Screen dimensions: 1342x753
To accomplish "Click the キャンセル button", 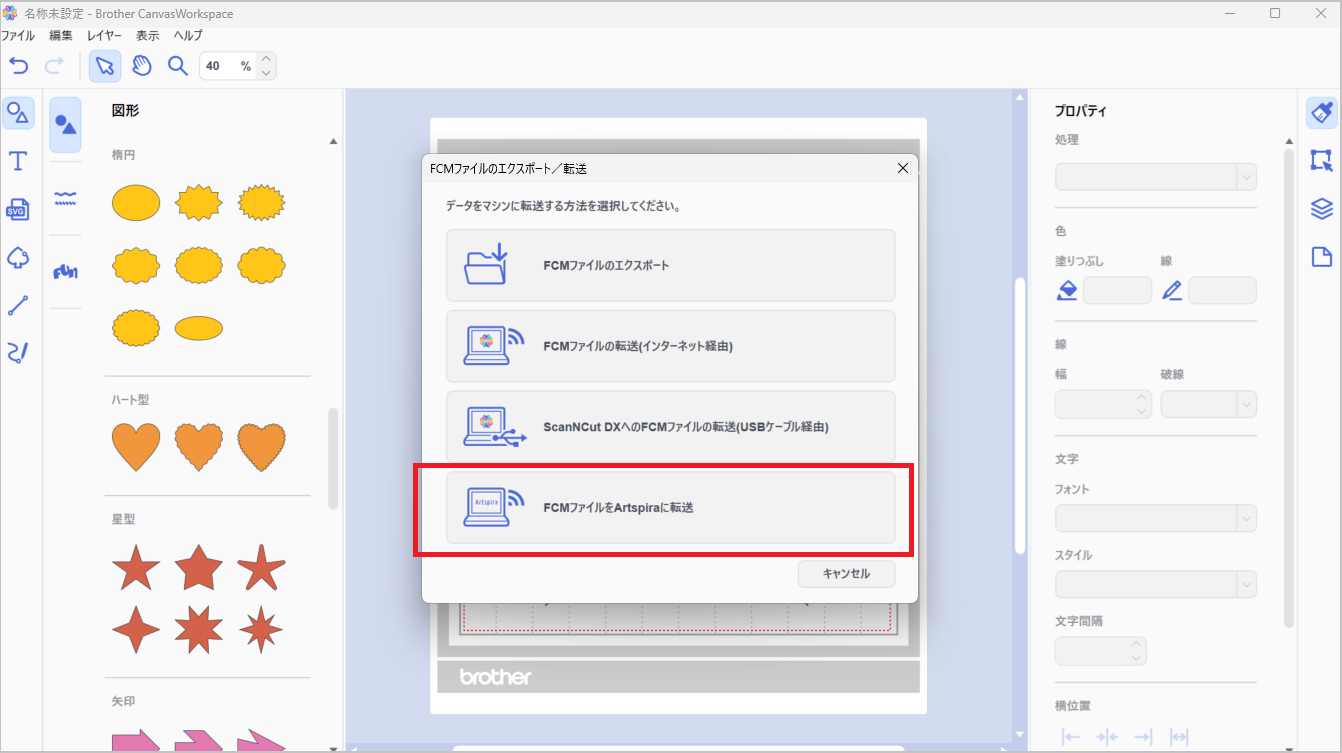I will click(x=846, y=574).
